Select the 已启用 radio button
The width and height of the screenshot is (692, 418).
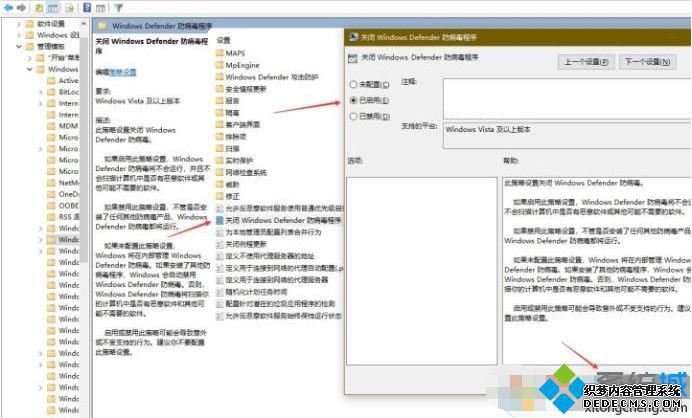[353, 101]
